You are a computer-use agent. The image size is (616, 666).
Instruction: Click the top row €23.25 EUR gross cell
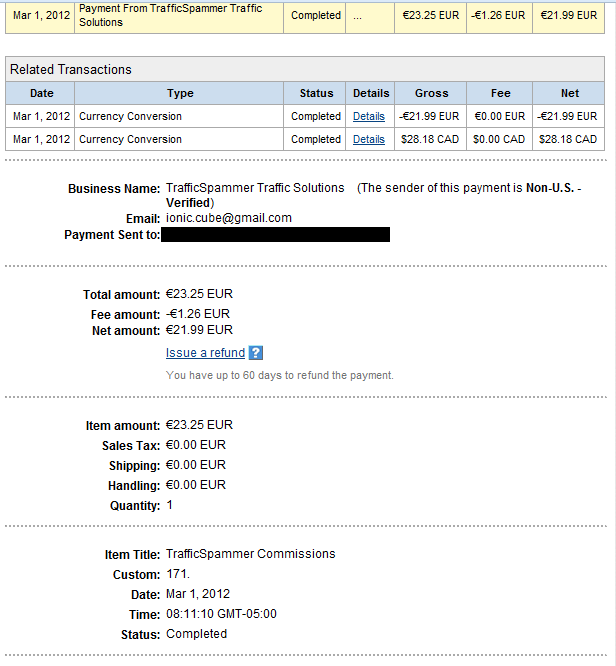tap(431, 15)
